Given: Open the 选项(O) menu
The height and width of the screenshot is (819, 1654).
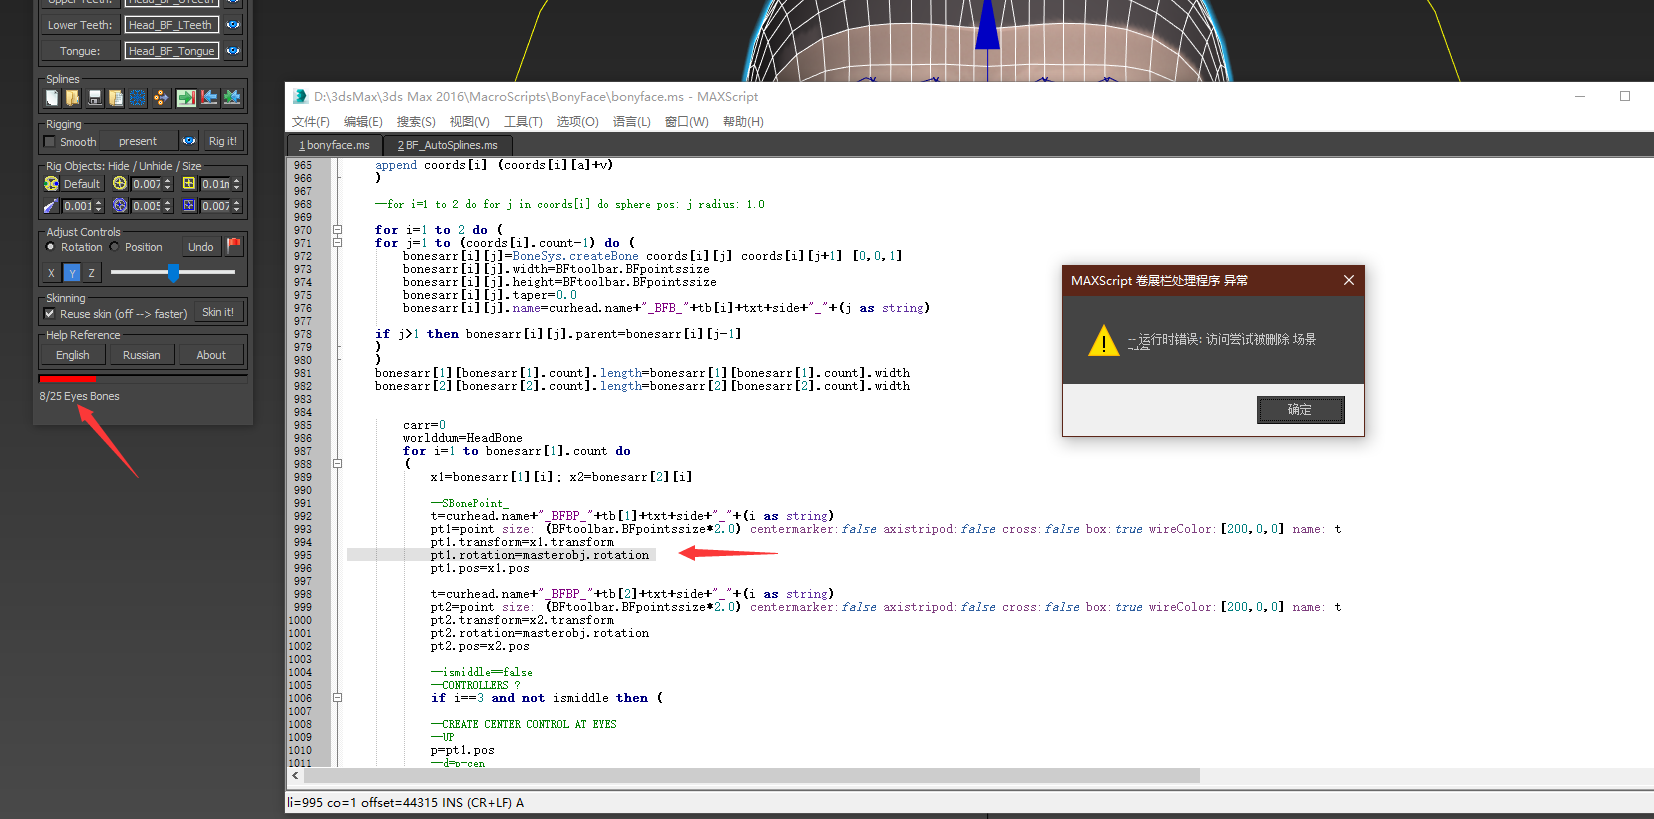Looking at the screenshot, I should [577, 122].
